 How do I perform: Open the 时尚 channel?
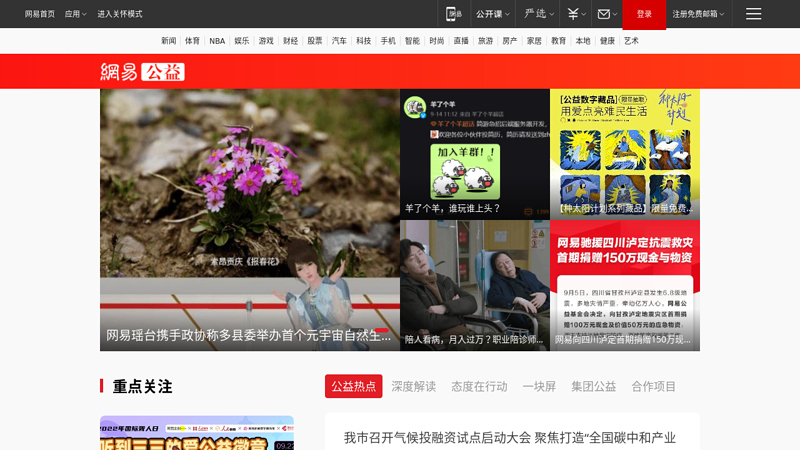[x=437, y=41]
